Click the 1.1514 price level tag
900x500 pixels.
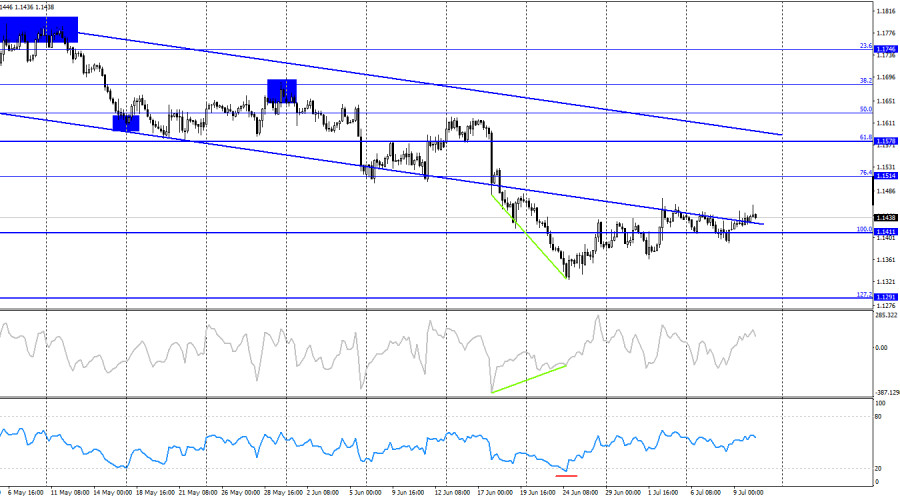click(885, 176)
